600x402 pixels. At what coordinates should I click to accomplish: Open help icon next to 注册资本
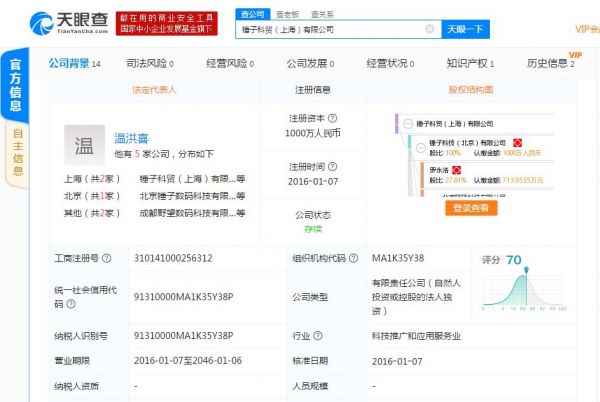point(333,118)
